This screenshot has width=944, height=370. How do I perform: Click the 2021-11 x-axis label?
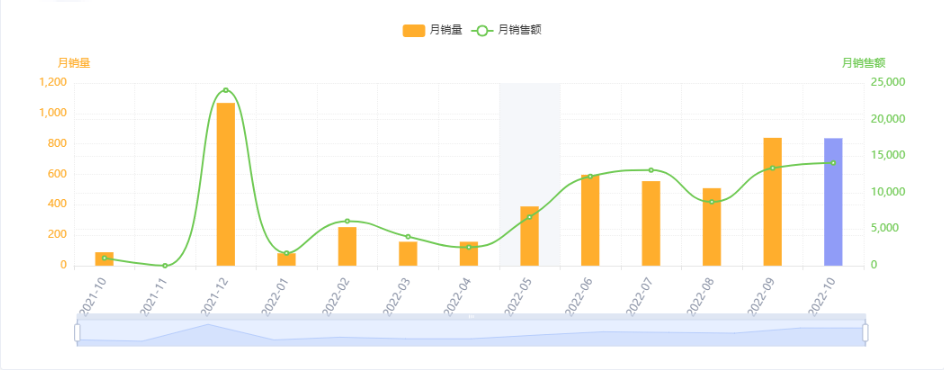(153, 296)
